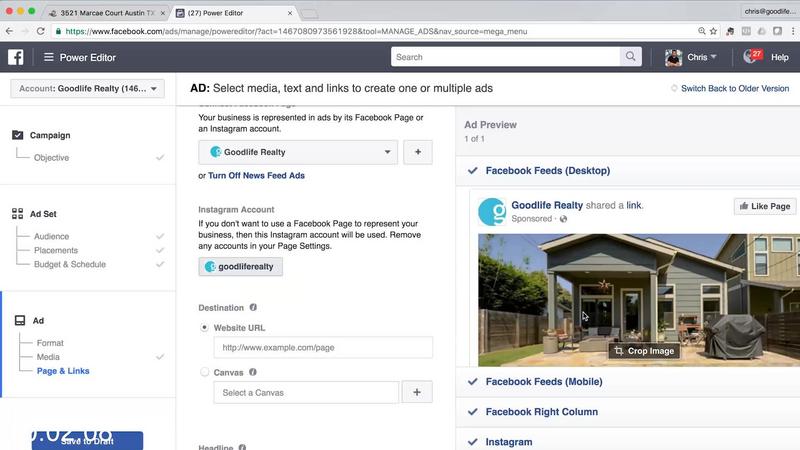Go to Budget & Schedule step
800x450 pixels.
[70, 264]
